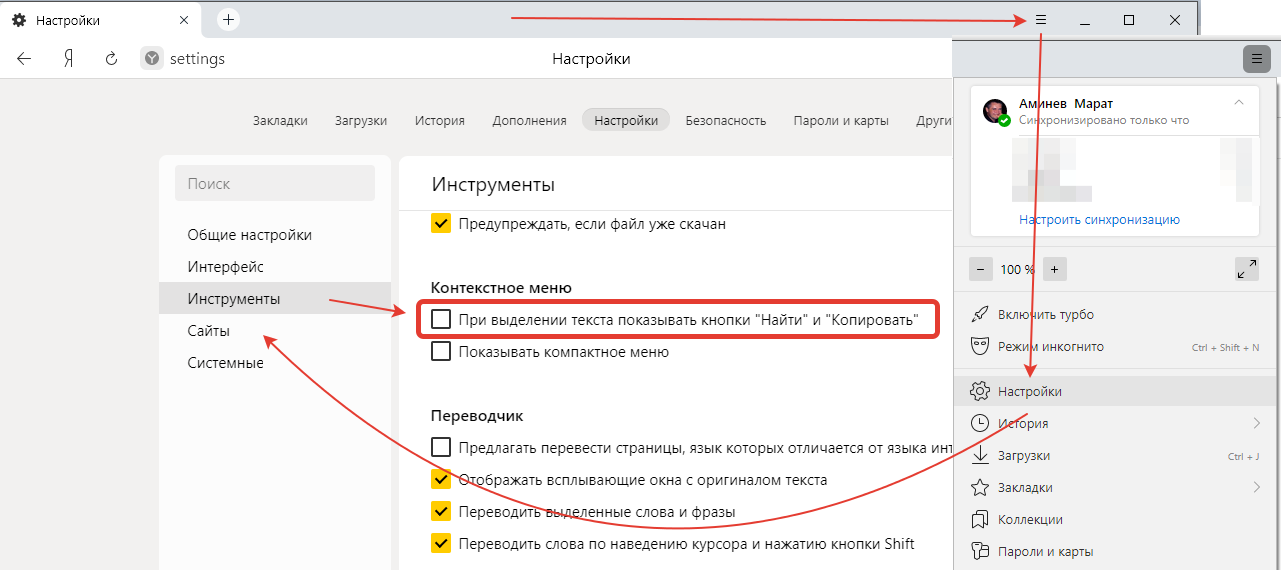
Task: Toggle Предупреждать, если файл уже скачан checkbox
Action: (441, 224)
